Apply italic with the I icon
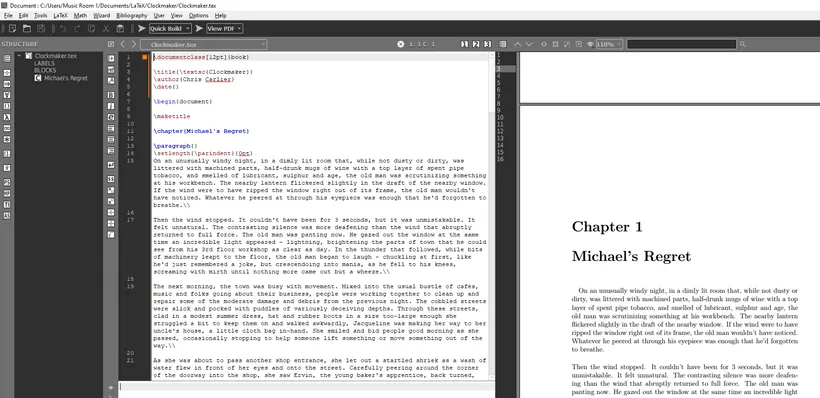The height and width of the screenshot is (398, 820). pyautogui.click(x=111, y=106)
